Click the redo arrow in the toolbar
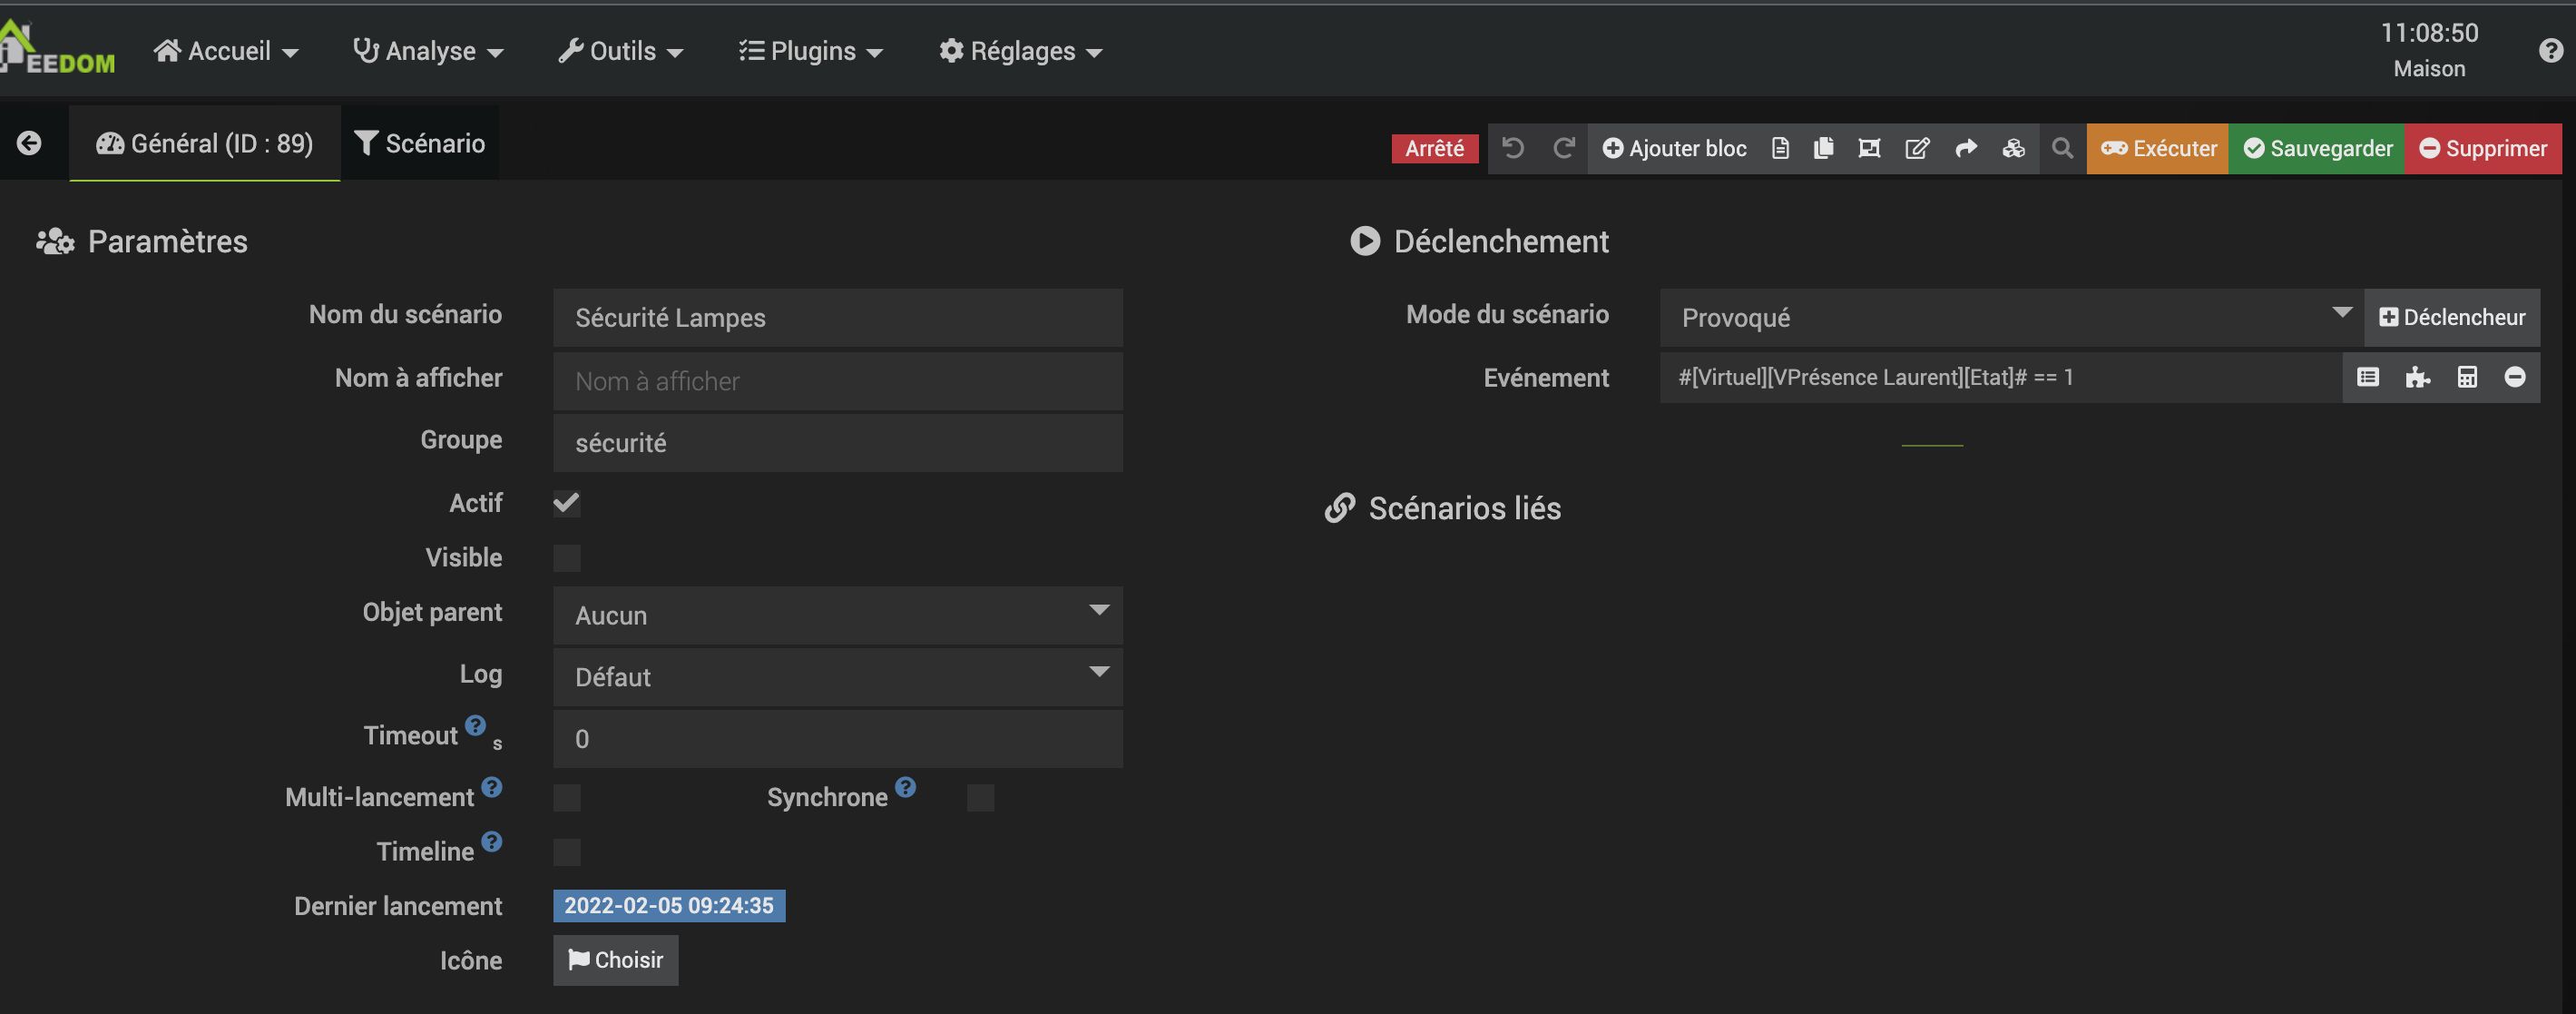This screenshot has width=2576, height=1014. (1564, 148)
